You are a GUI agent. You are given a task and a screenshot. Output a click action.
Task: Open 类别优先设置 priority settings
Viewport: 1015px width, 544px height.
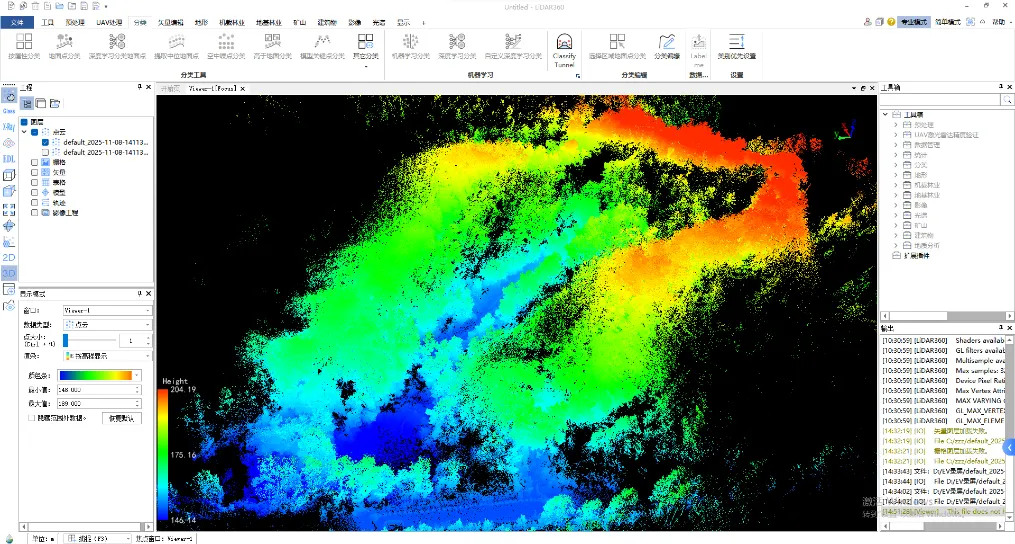[737, 47]
